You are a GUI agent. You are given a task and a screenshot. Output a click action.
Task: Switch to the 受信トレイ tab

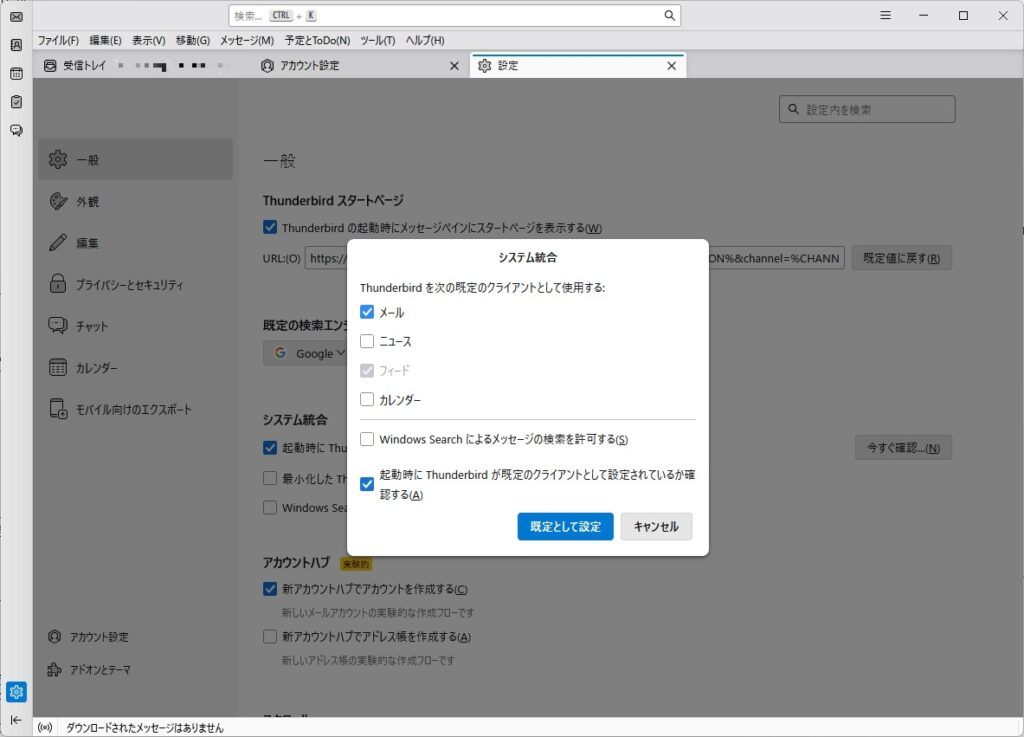[143, 65]
